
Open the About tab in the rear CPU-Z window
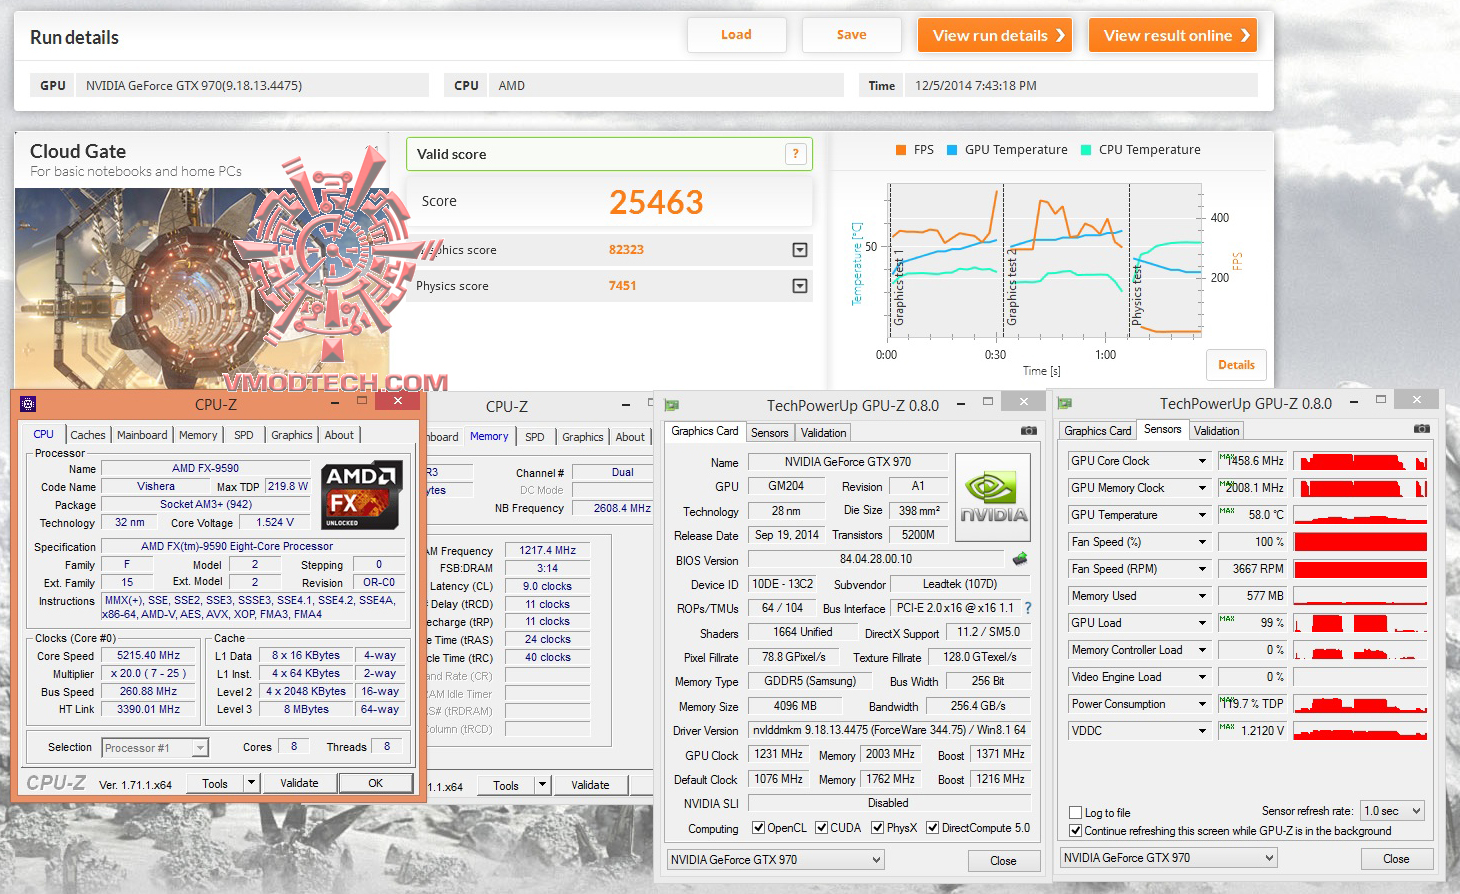(630, 437)
